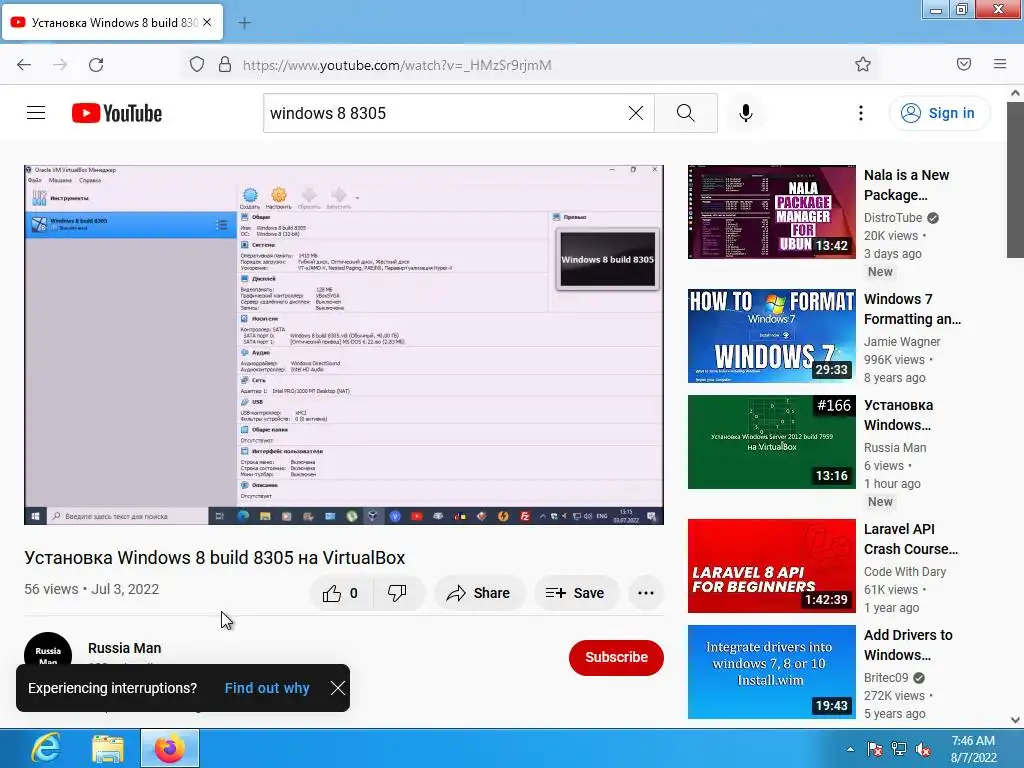The height and width of the screenshot is (768, 1024).
Task: Open YouTube settings three-dot menu
Action: click(861, 113)
